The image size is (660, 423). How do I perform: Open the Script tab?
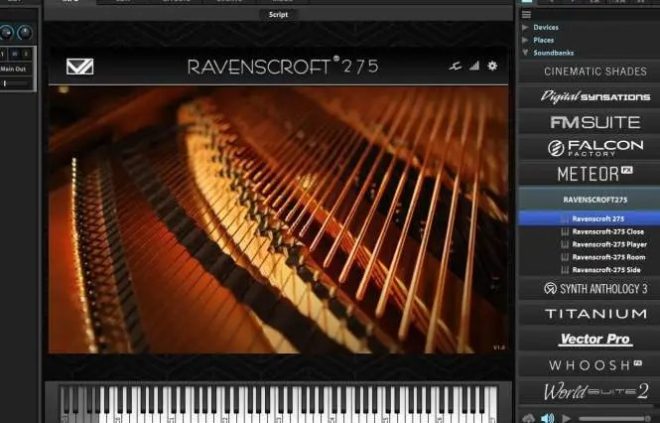click(278, 15)
